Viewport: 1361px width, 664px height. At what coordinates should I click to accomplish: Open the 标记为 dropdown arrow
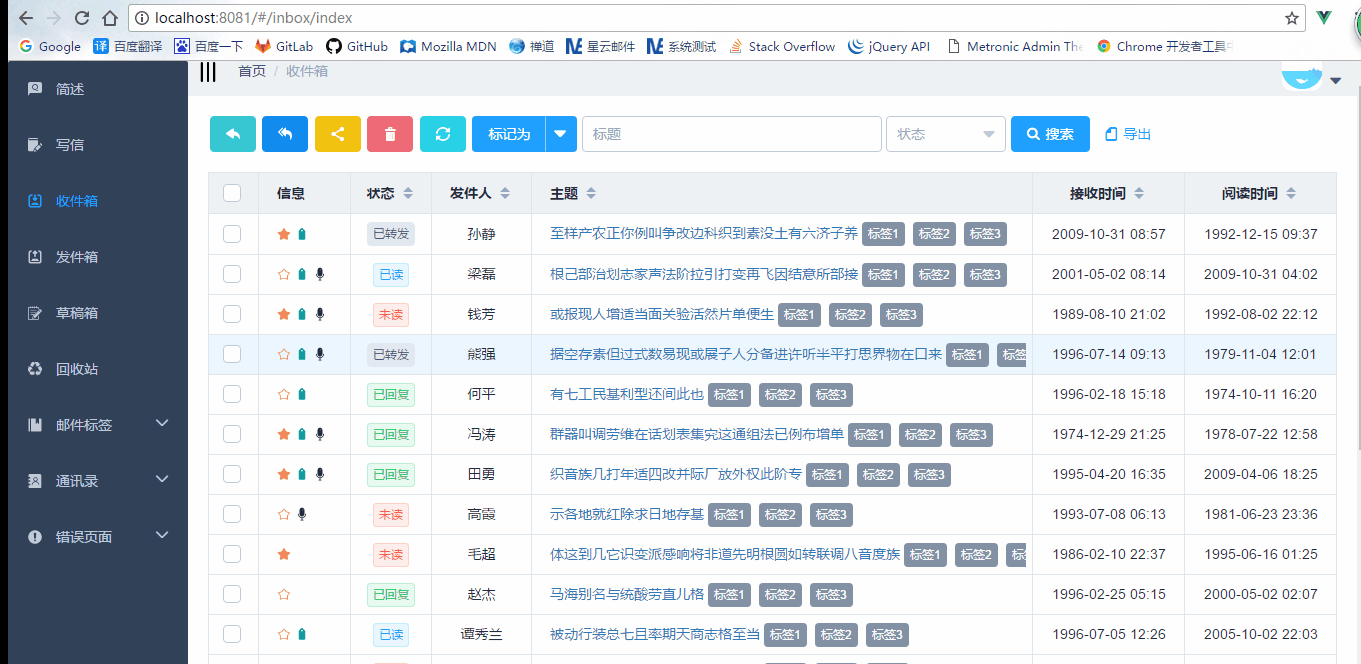click(561, 134)
